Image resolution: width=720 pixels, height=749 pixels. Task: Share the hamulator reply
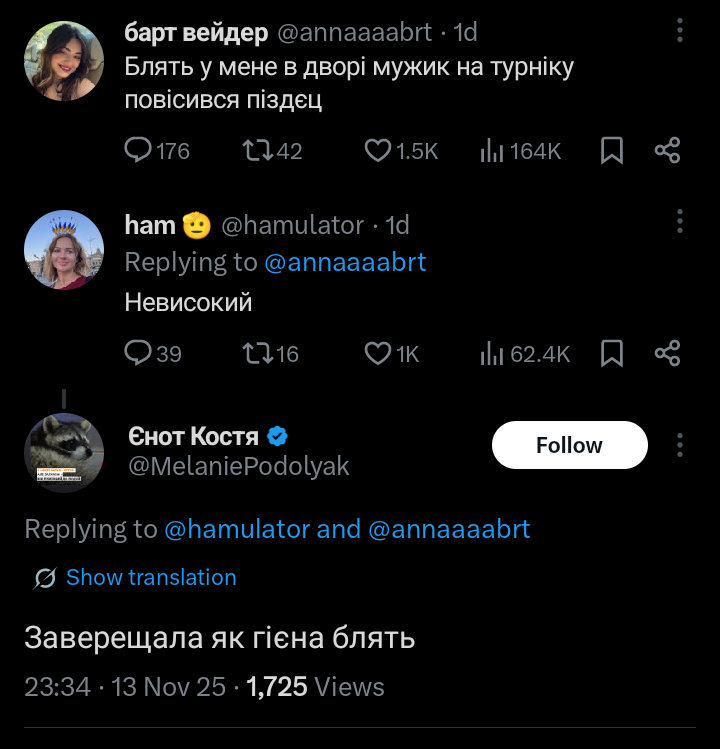tap(667, 353)
